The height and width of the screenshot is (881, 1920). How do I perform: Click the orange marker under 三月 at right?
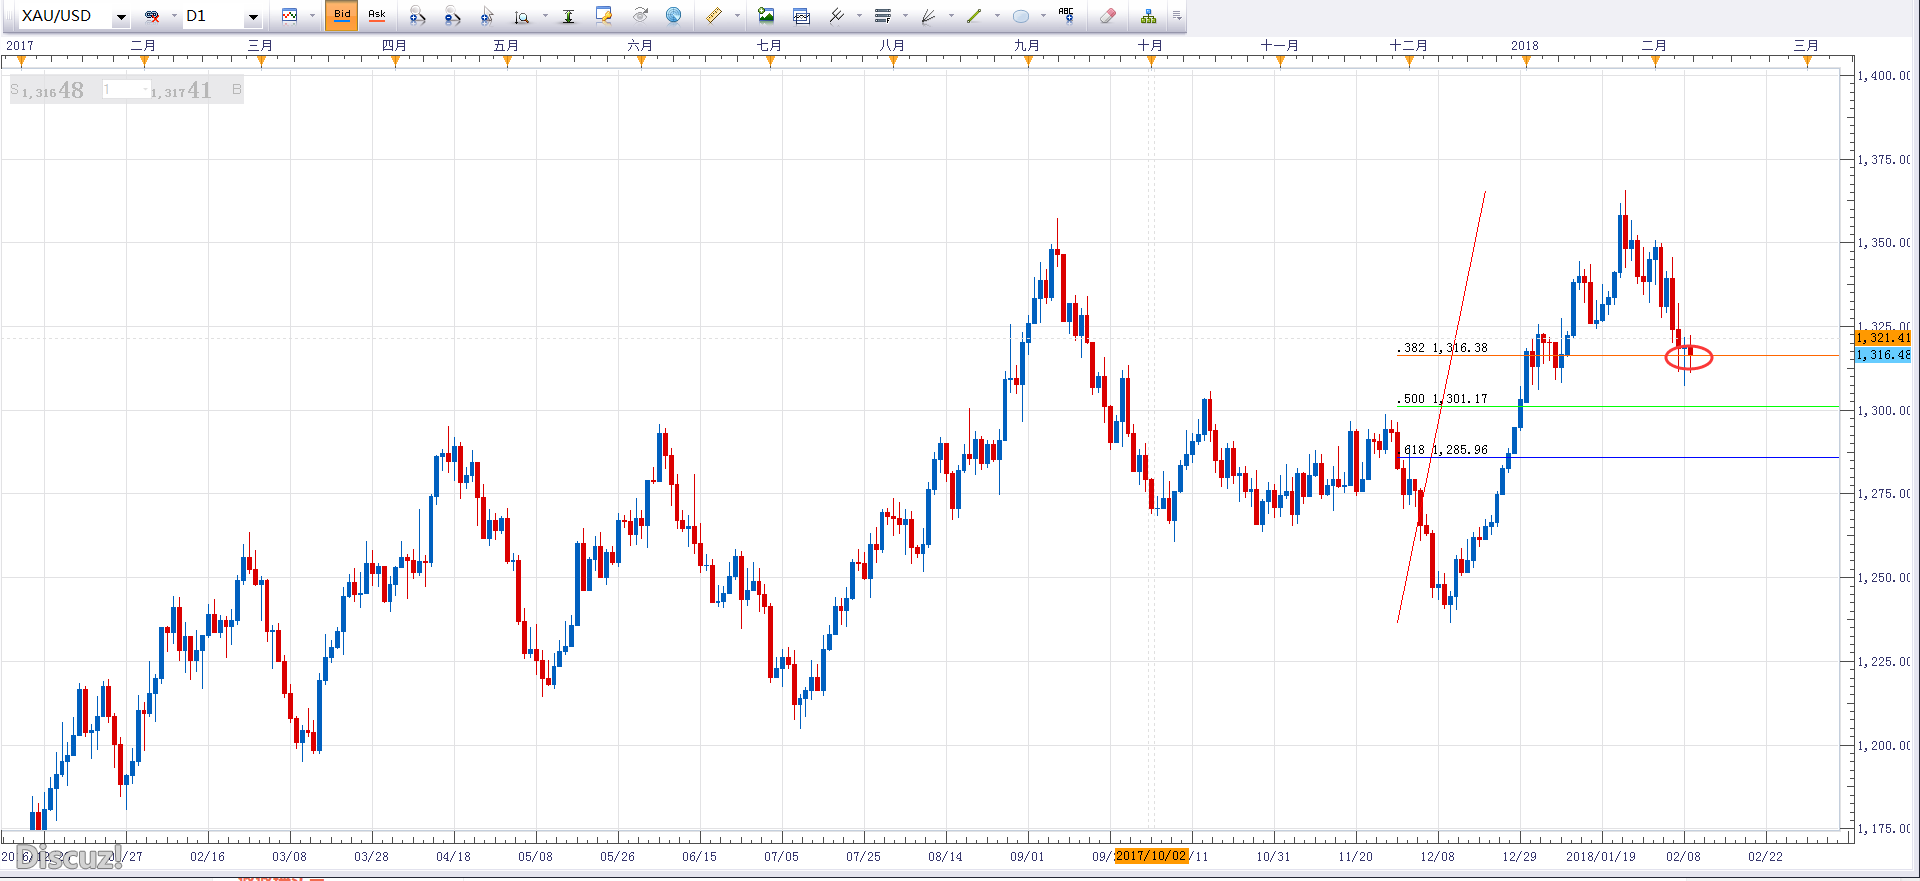1807,61
